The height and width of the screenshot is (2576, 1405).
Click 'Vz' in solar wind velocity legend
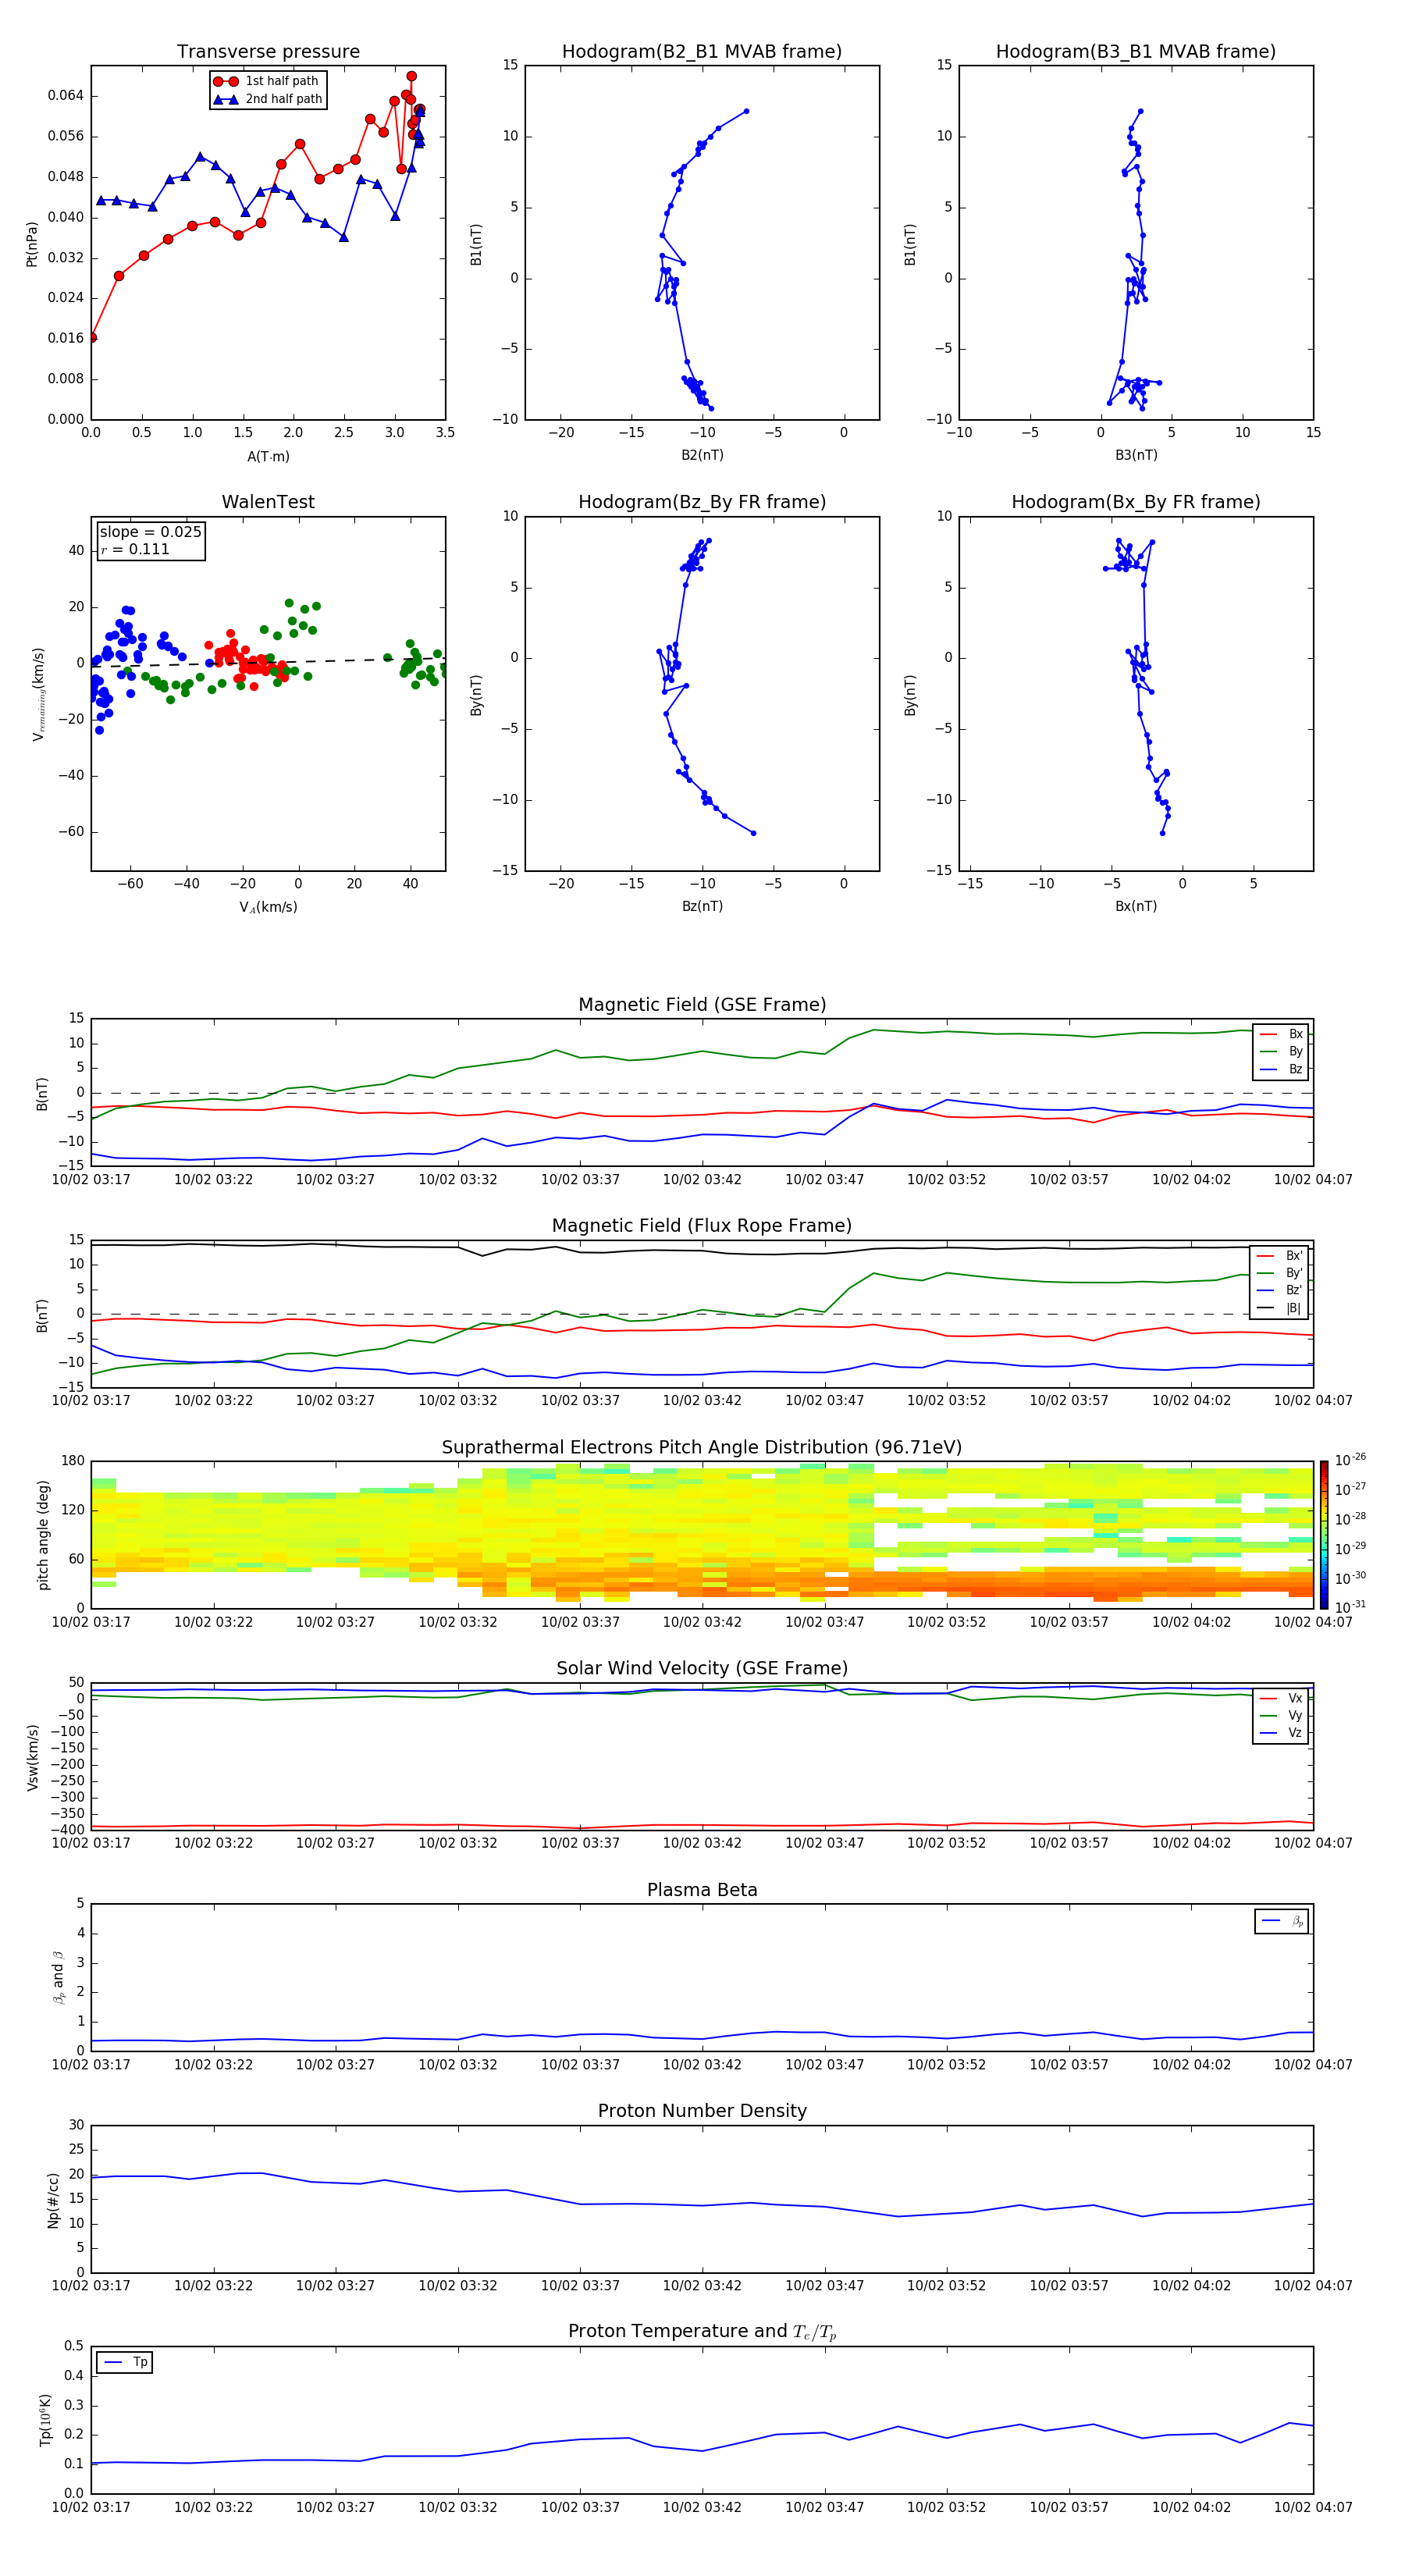(x=1281, y=1733)
